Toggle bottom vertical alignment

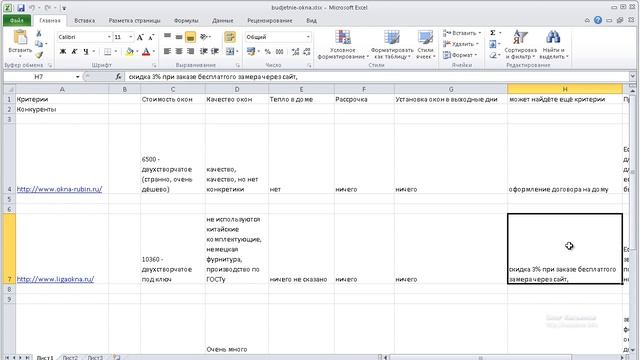point(190,37)
